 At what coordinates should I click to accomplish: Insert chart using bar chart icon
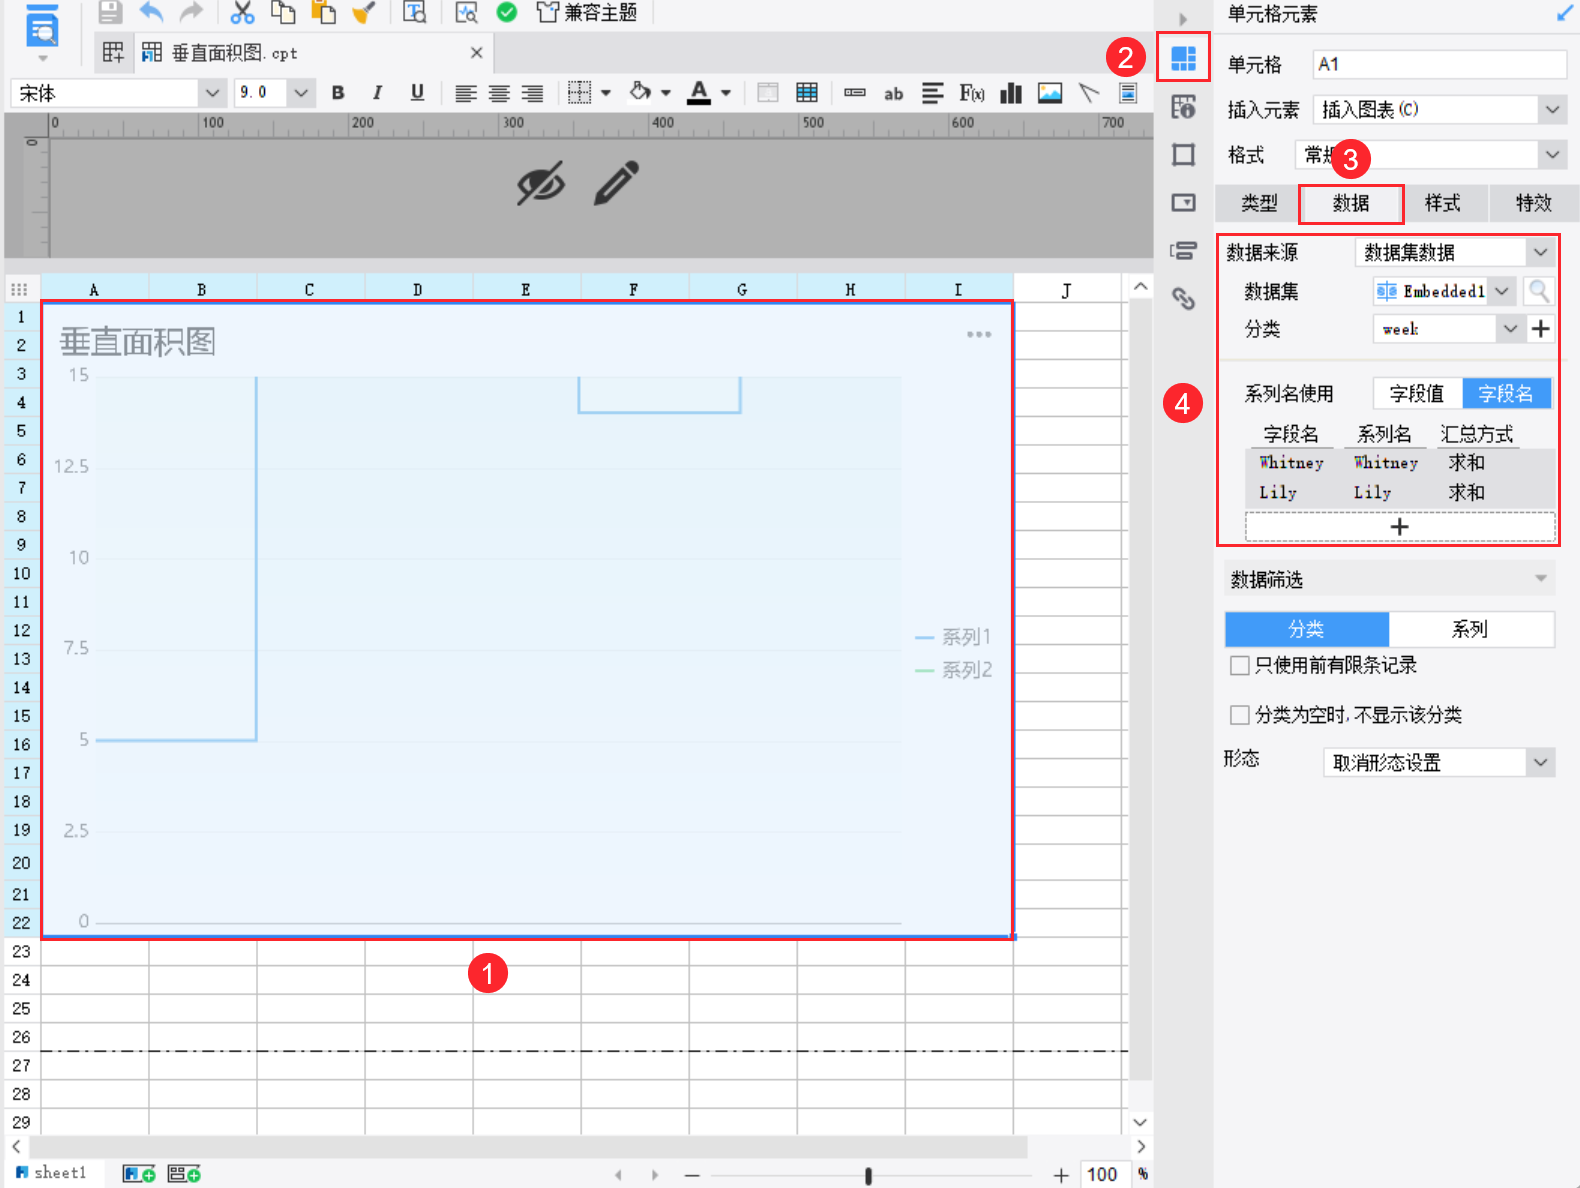pos(1011,93)
